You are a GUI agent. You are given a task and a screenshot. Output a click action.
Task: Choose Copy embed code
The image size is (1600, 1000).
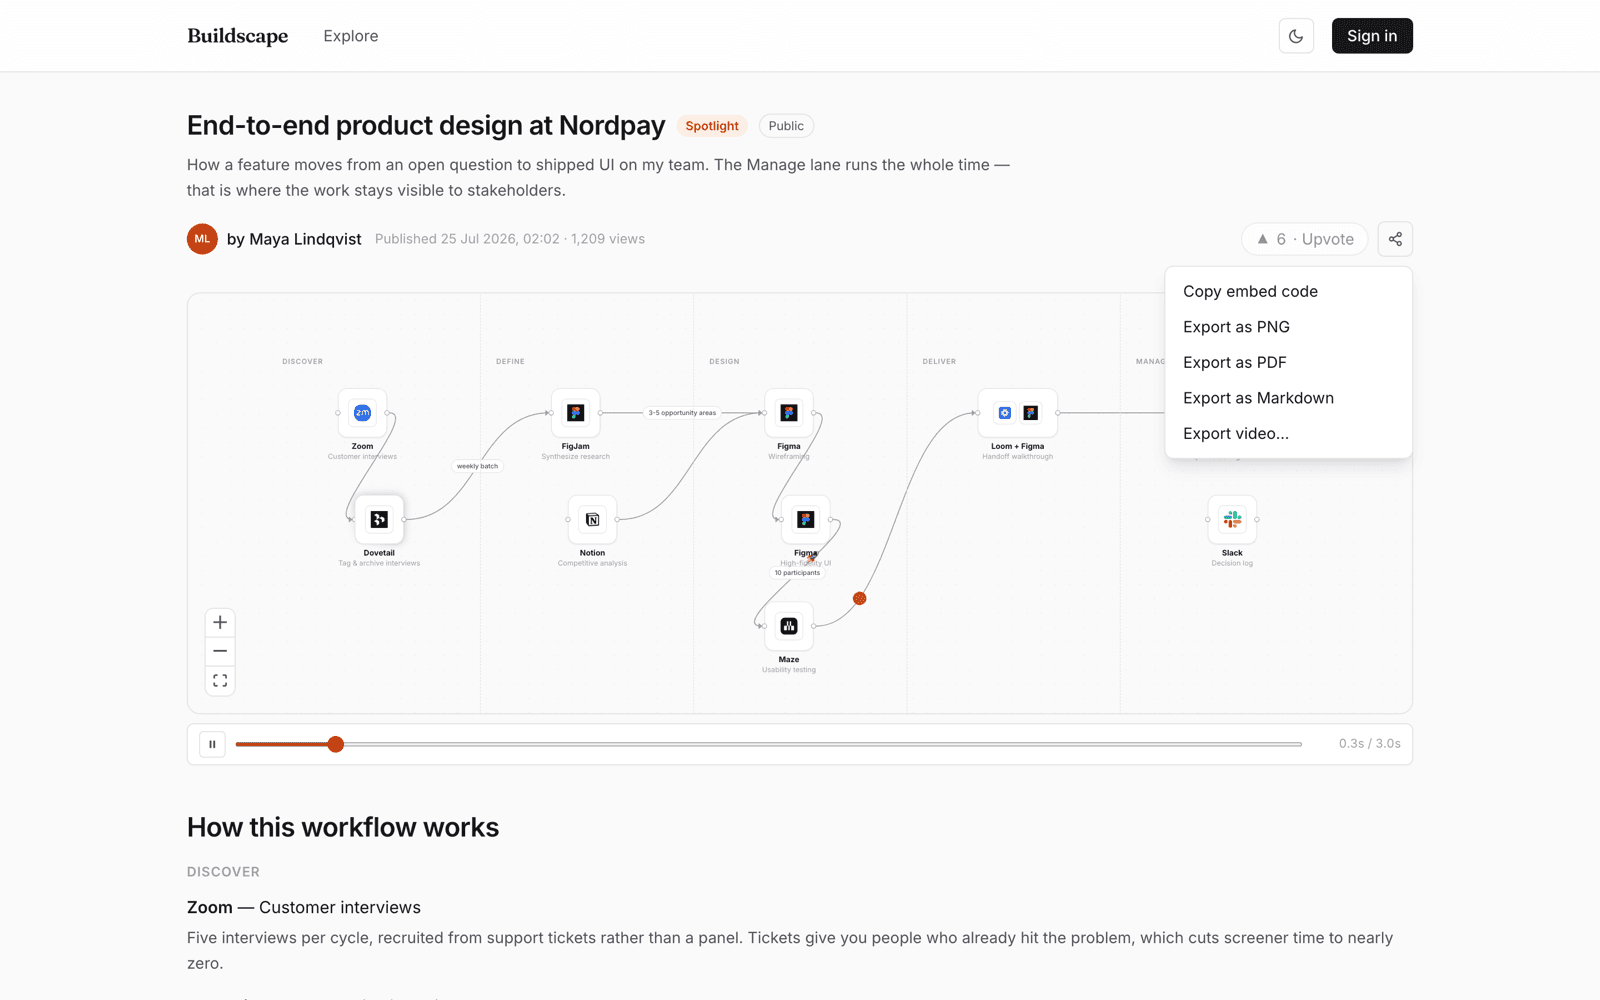coord(1288,291)
